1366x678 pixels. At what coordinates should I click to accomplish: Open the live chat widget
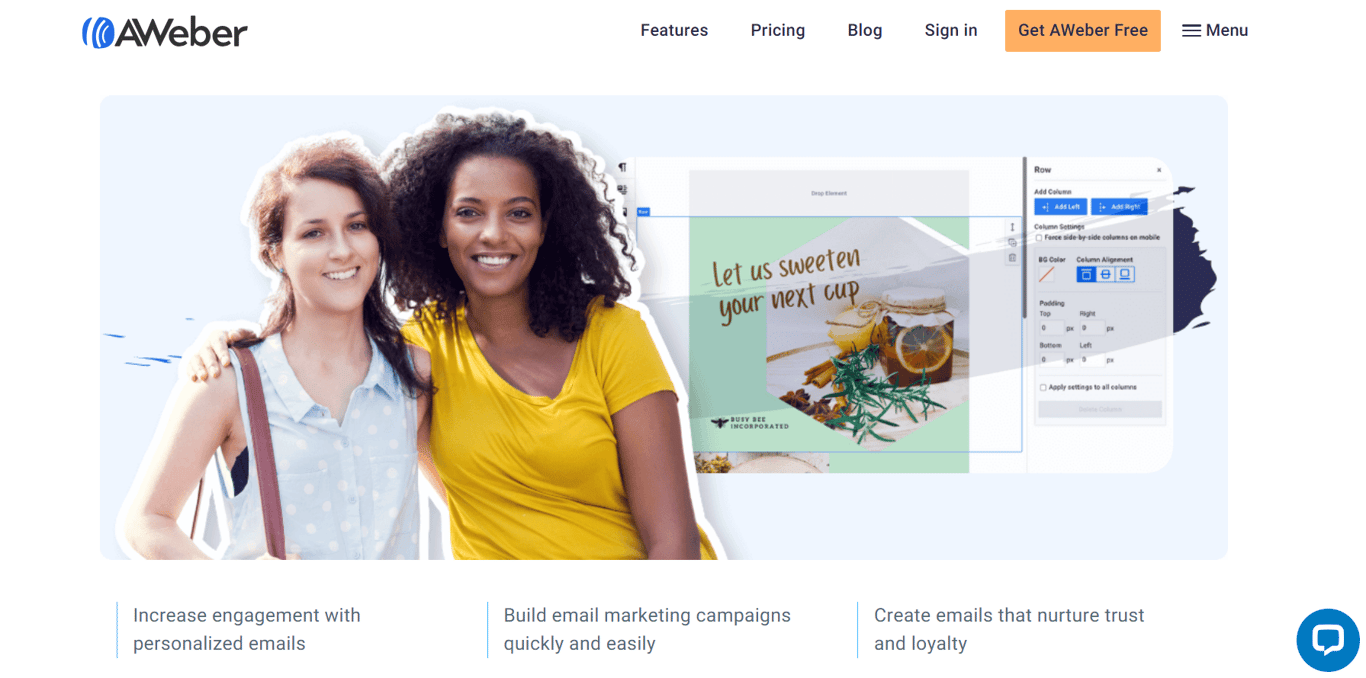point(1327,640)
